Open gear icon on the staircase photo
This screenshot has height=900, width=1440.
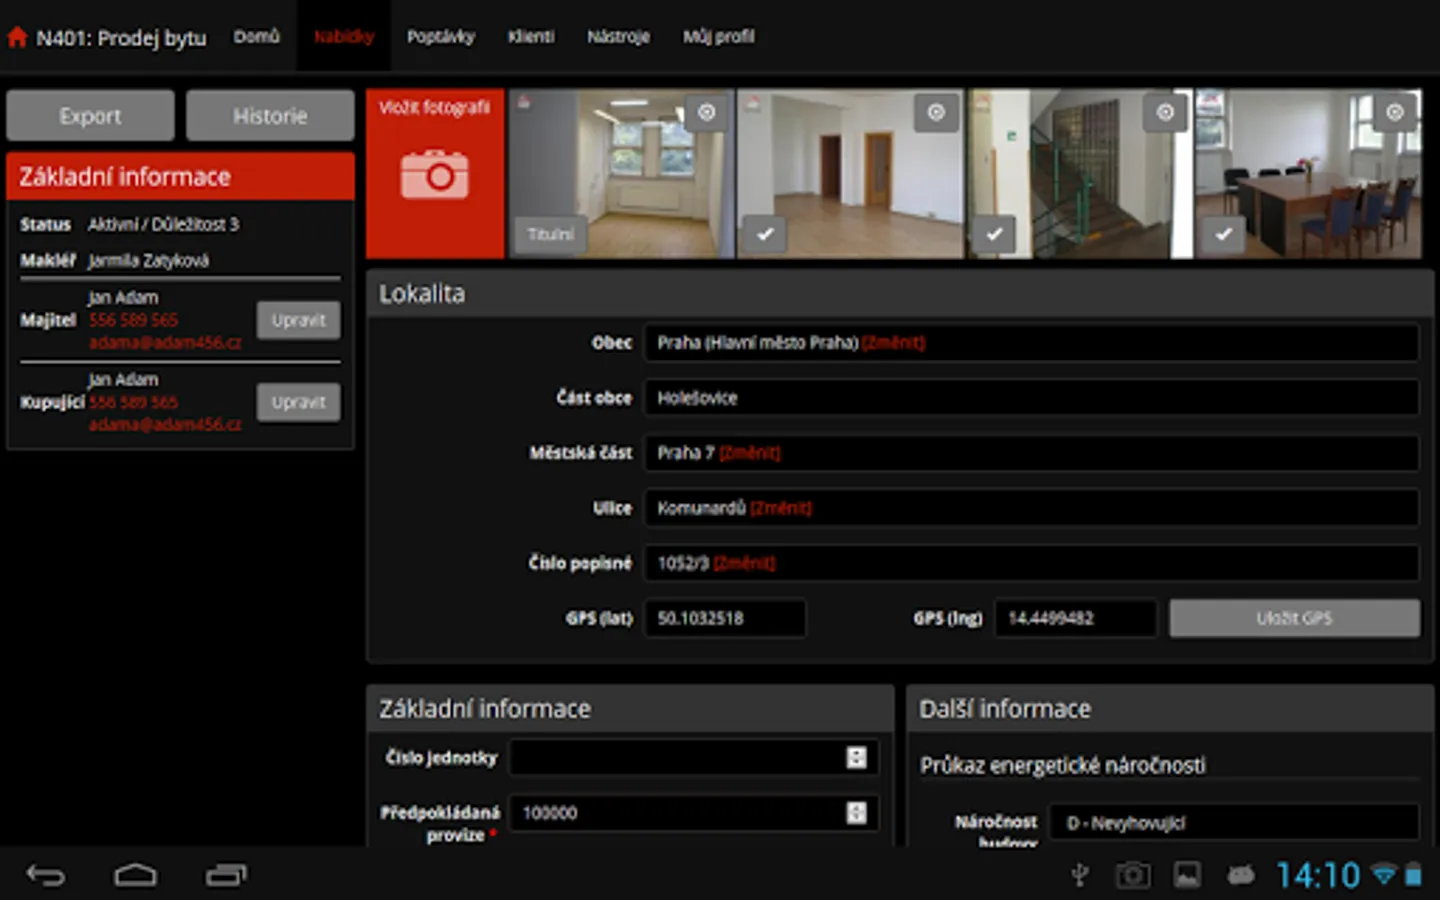point(1165,113)
